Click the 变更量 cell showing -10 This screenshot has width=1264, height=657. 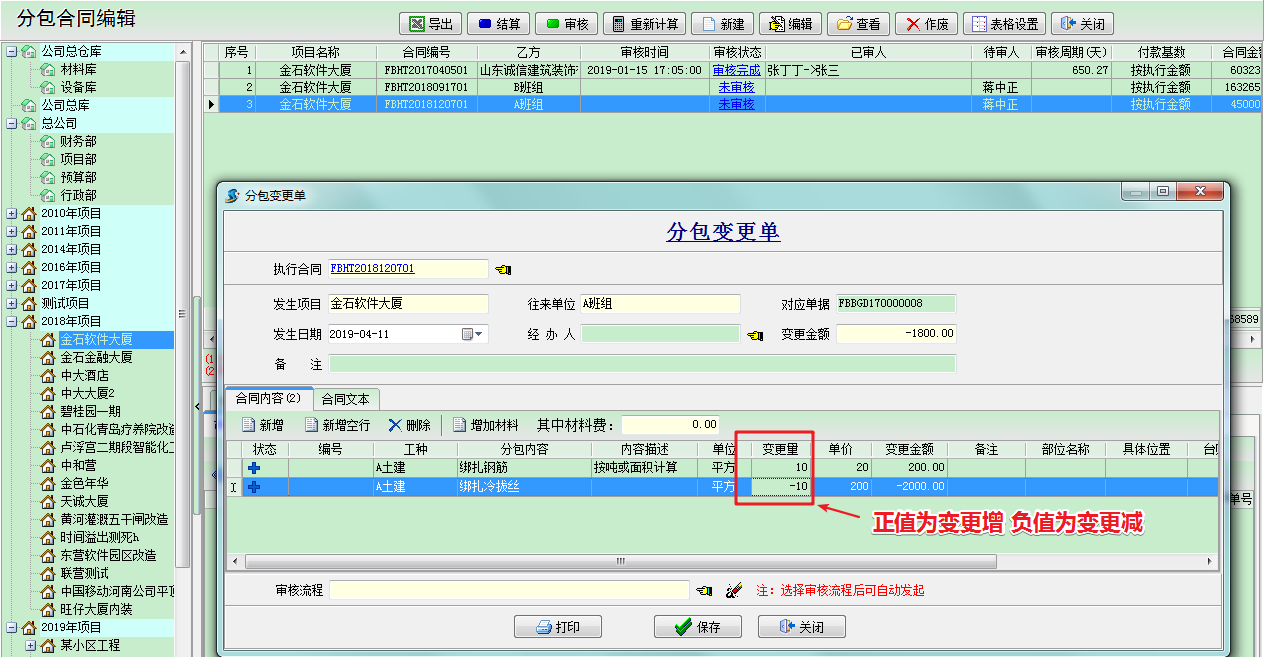click(780, 486)
